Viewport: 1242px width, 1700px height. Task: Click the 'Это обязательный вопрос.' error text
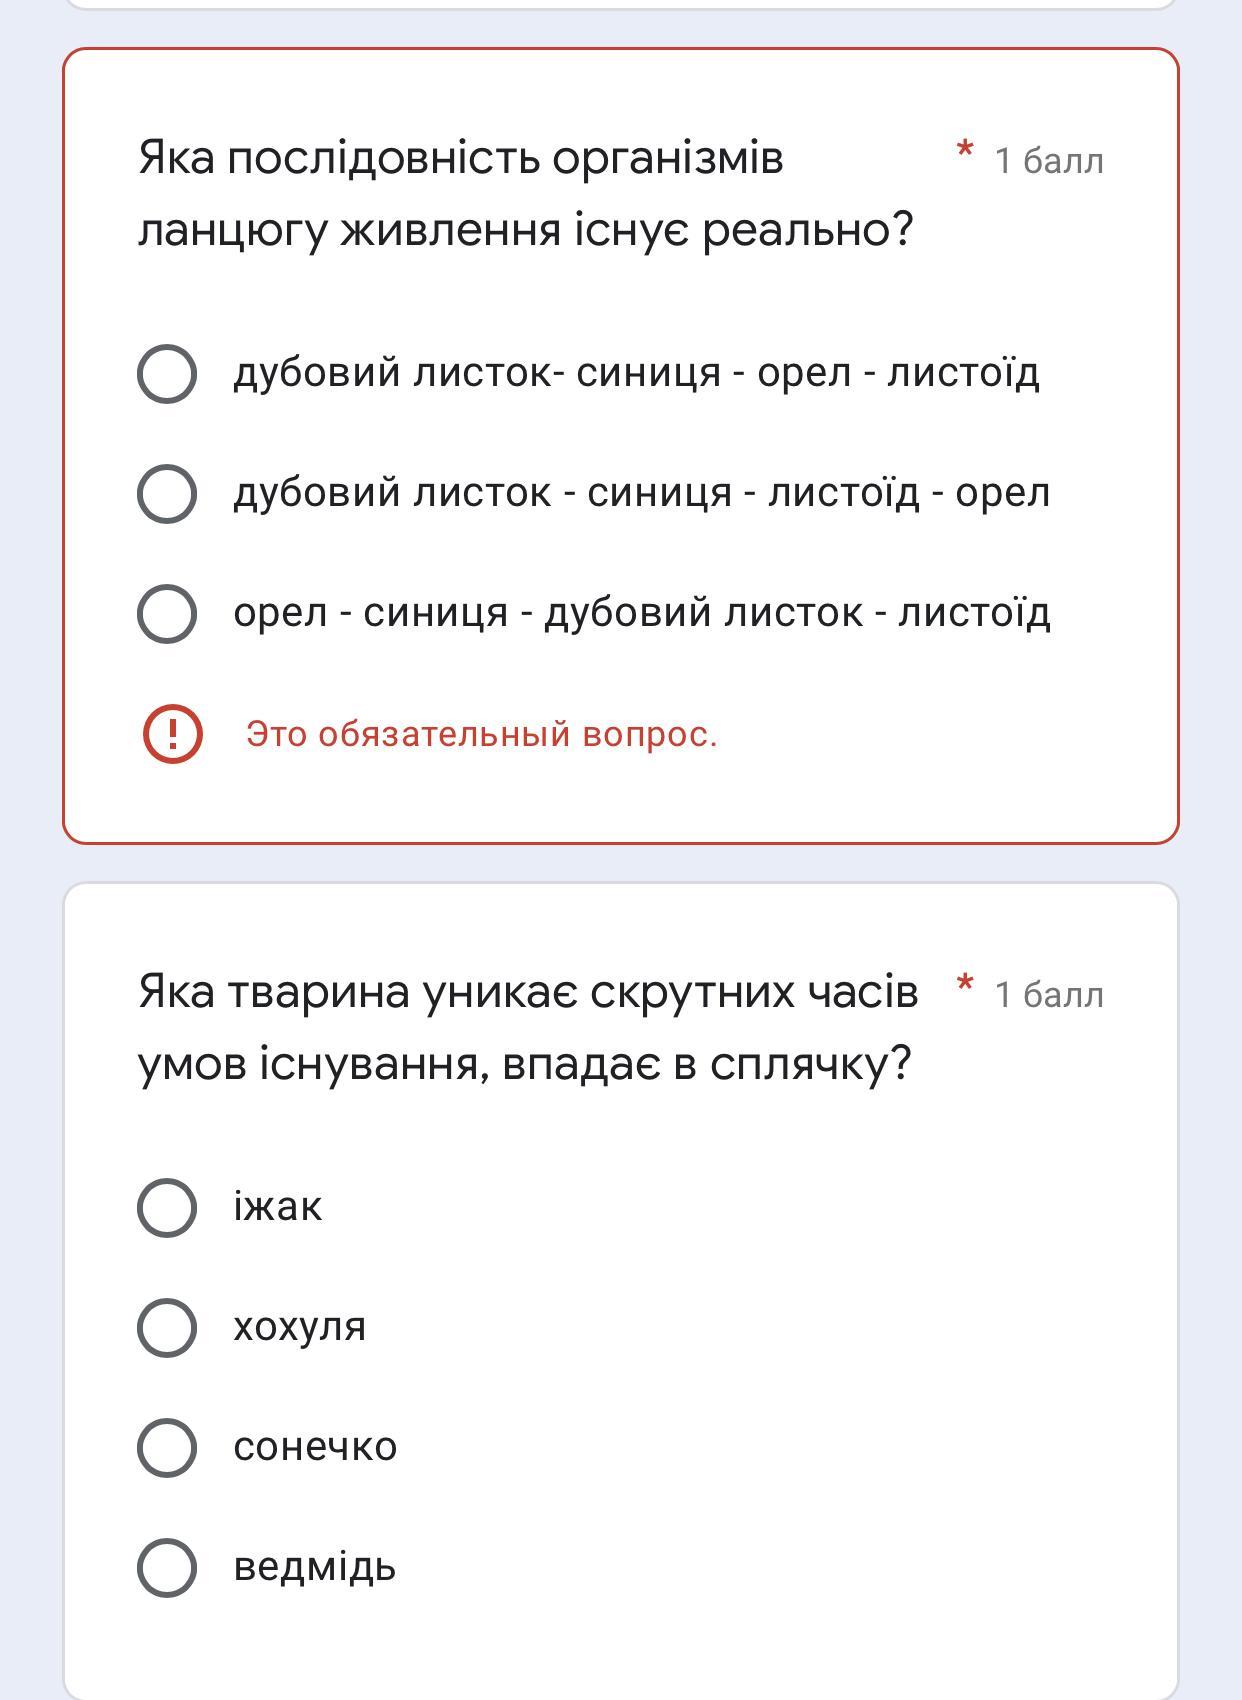pyautogui.click(x=481, y=734)
